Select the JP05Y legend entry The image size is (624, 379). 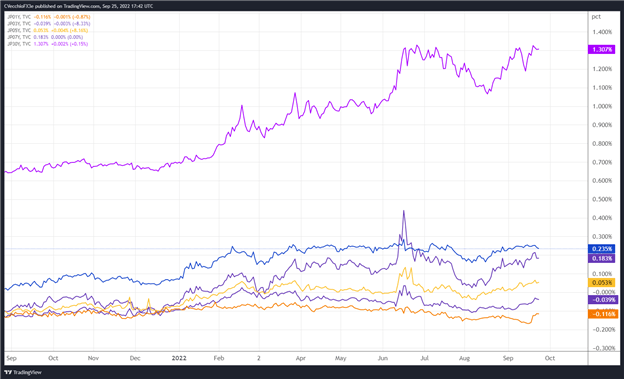coord(48,30)
